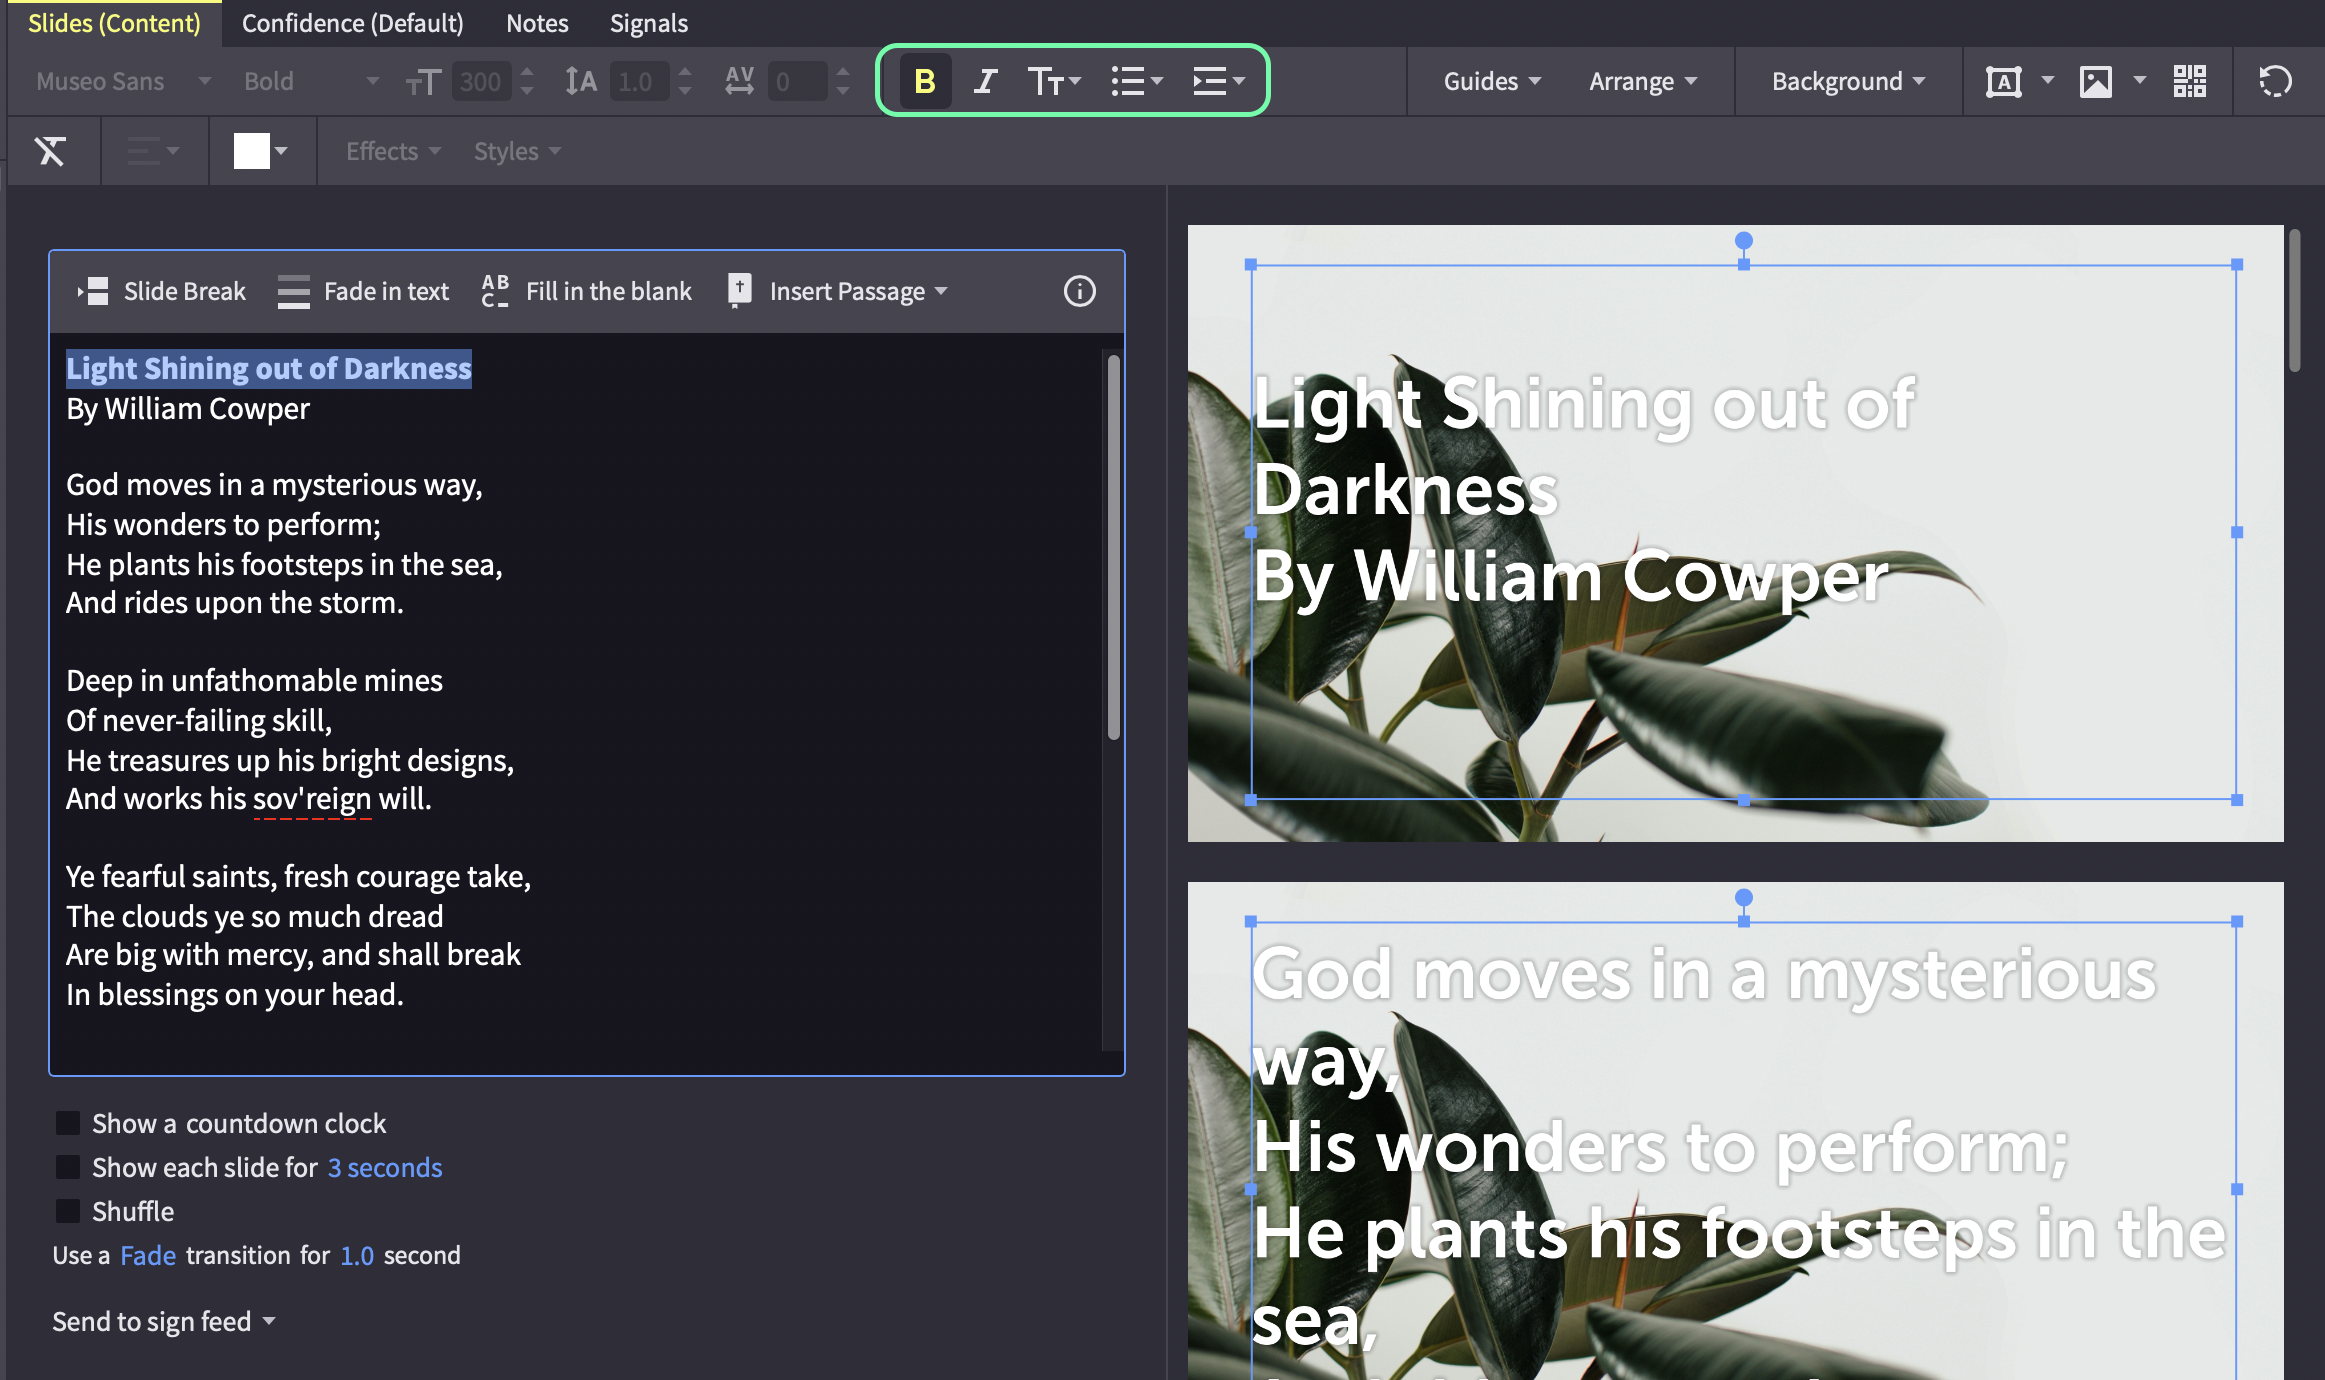2325x1380 pixels.
Task: Open the text case dropdown
Action: [1054, 81]
